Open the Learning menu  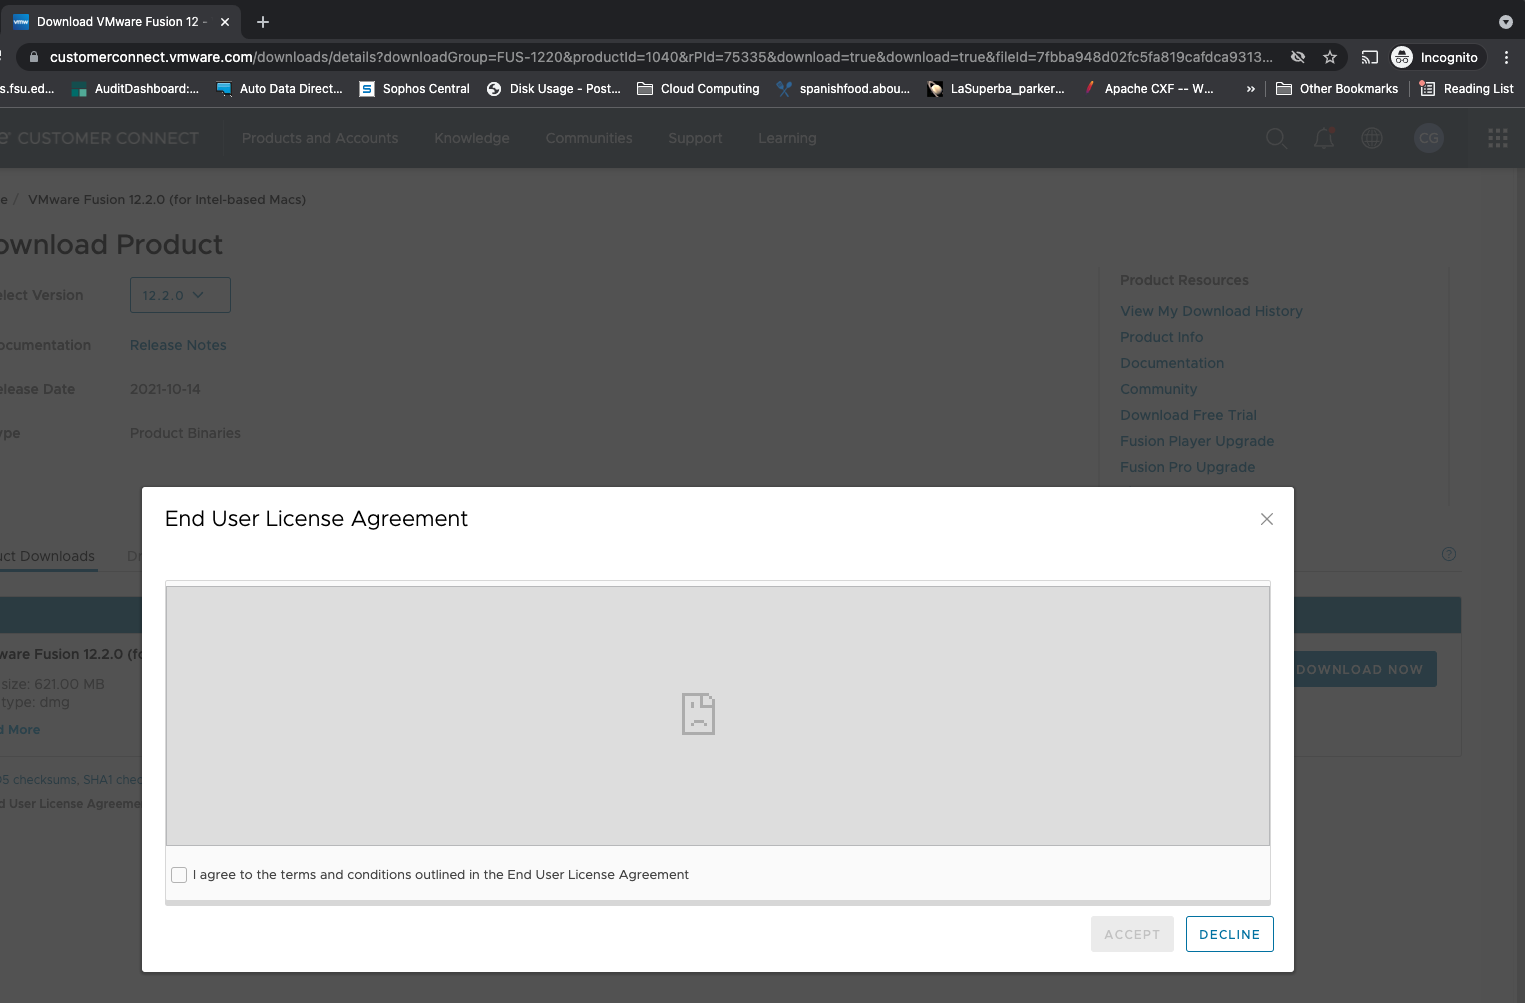coord(787,138)
